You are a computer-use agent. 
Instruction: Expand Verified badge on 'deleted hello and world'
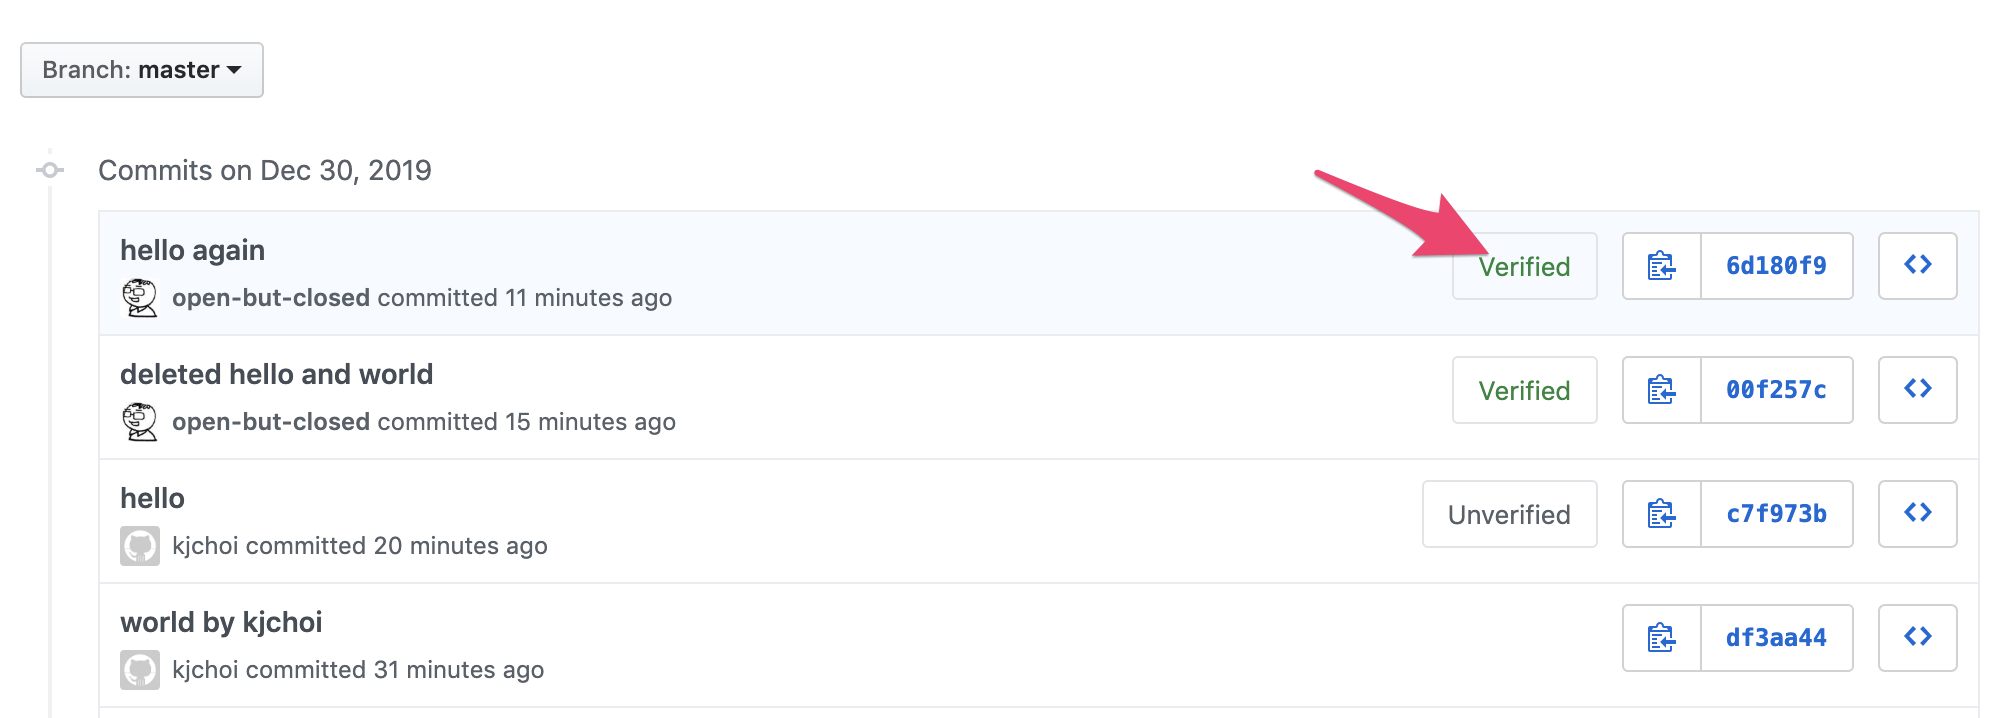point(1524,390)
